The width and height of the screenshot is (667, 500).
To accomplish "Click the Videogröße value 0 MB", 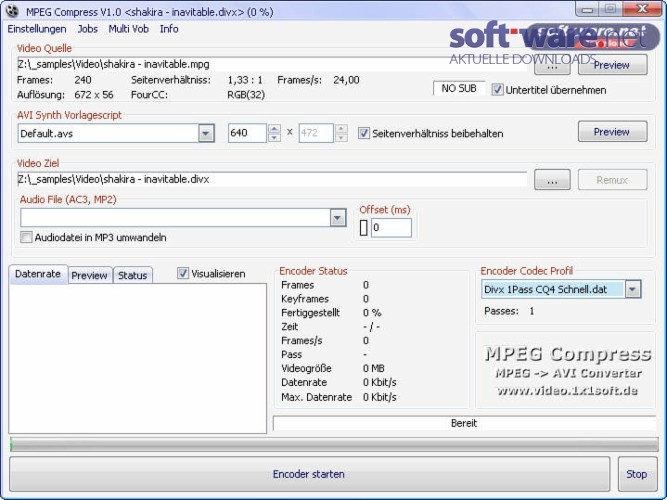I will point(373,369).
